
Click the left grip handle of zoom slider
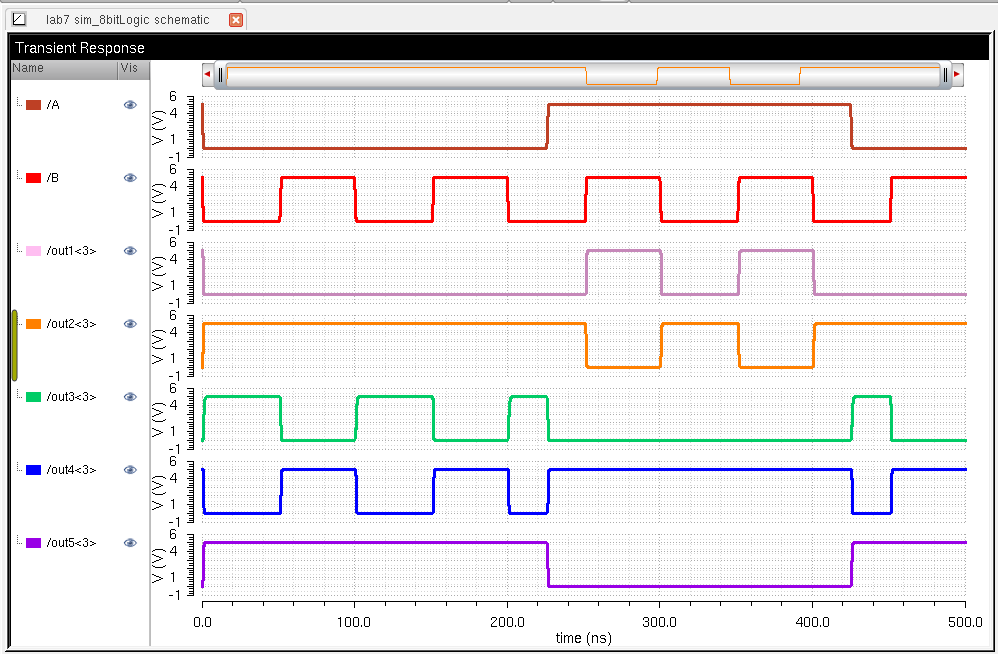pos(221,74)
